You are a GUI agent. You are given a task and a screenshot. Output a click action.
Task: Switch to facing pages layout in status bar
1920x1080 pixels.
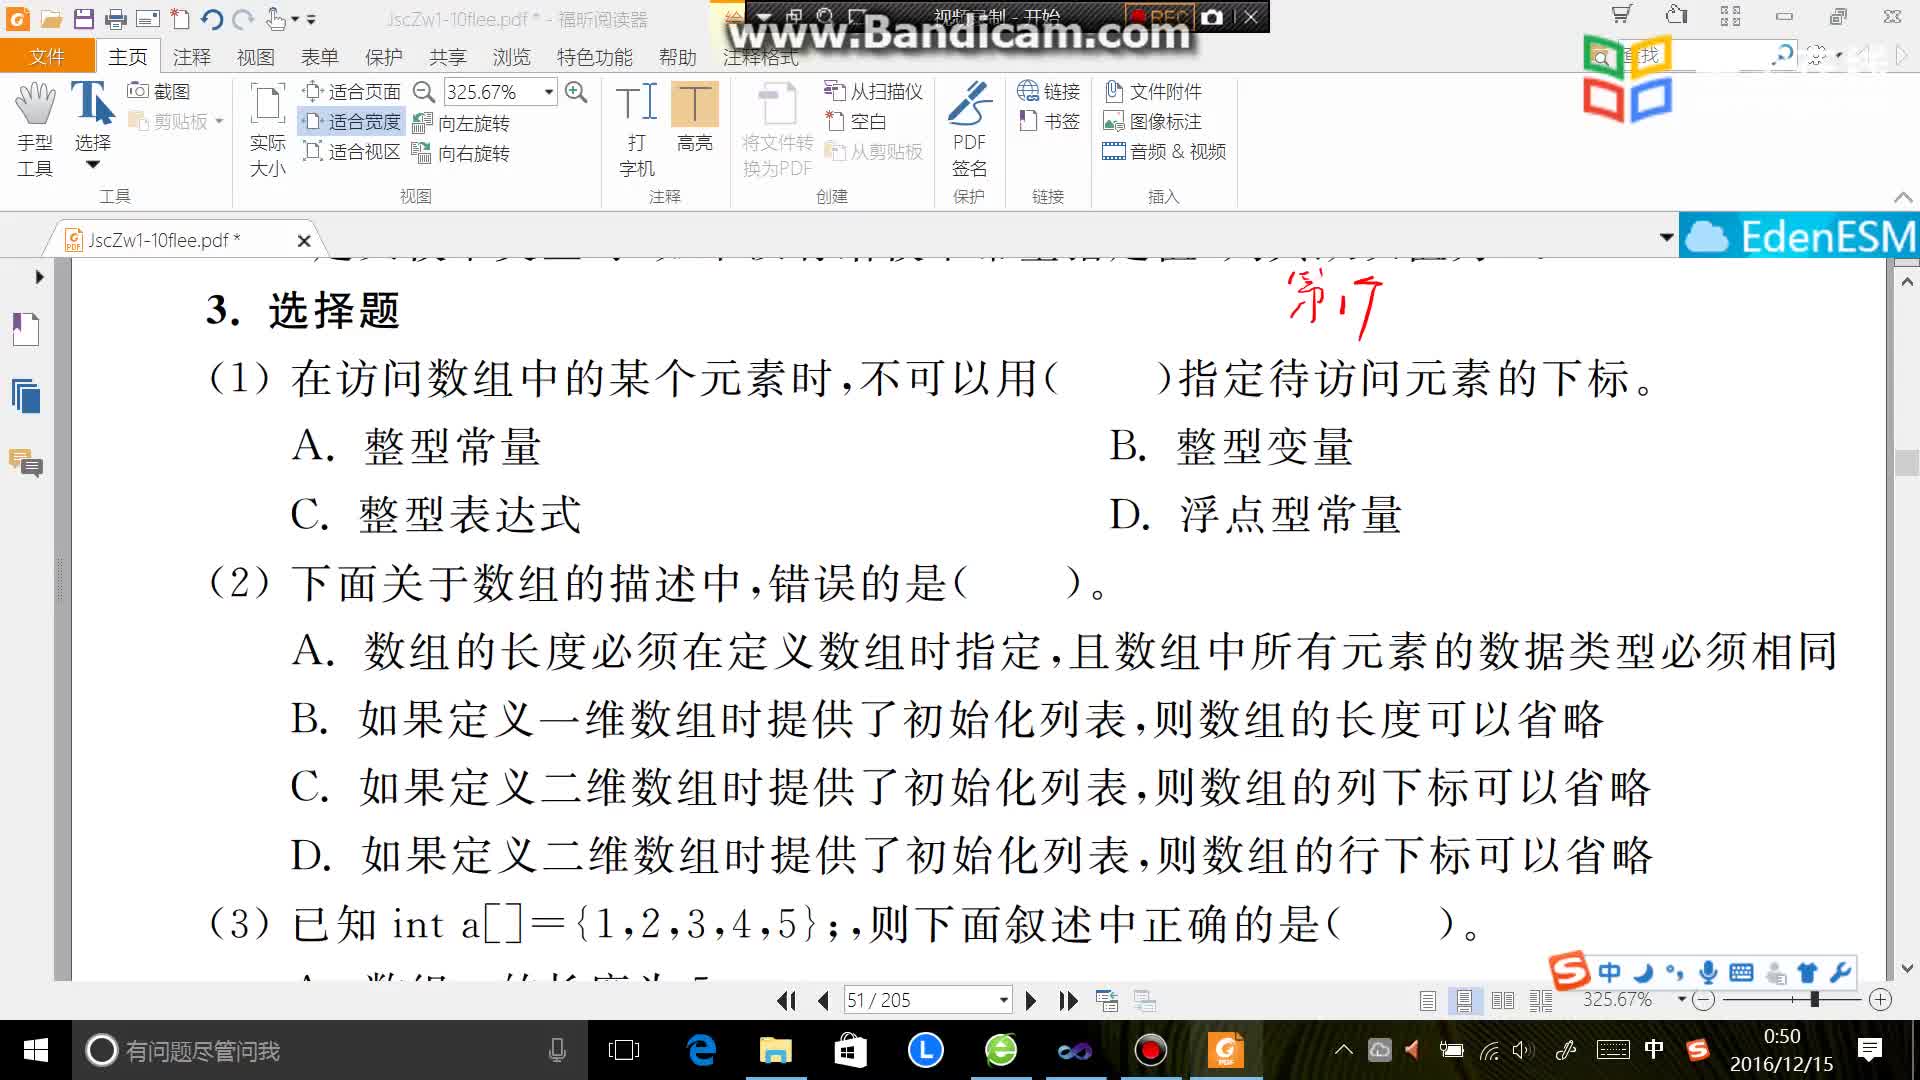coord(1502,1000)
